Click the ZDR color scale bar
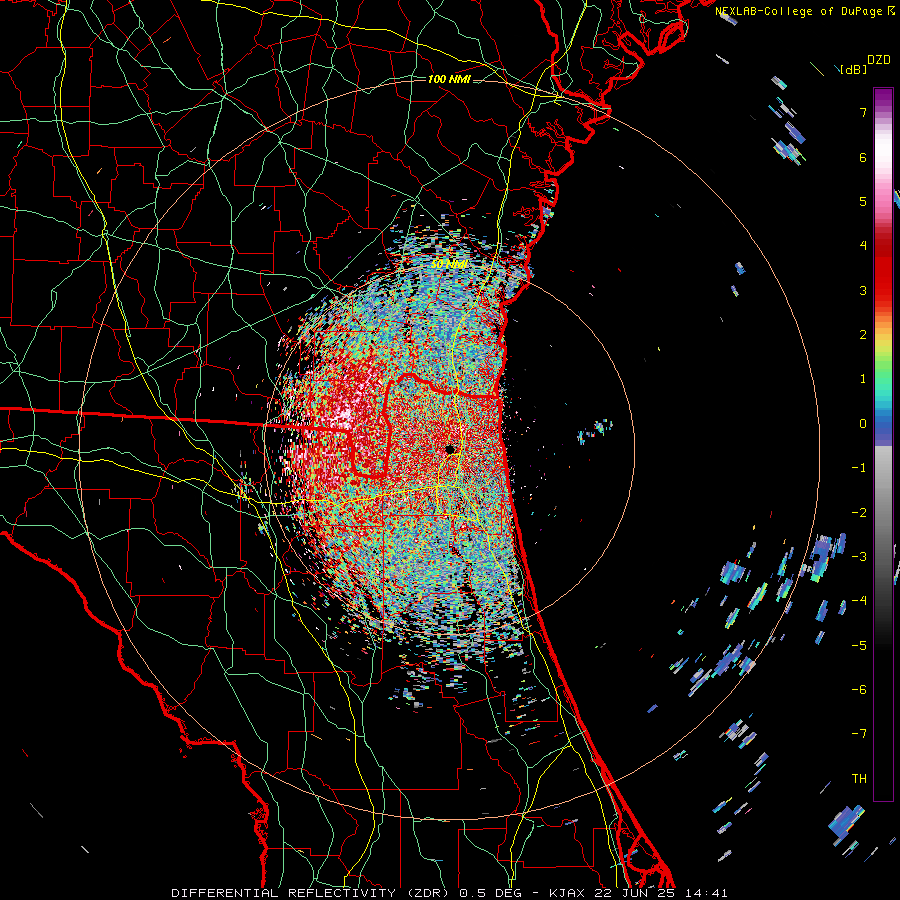The width and height of the screenshot is (900, 900). tap(883, 444)
